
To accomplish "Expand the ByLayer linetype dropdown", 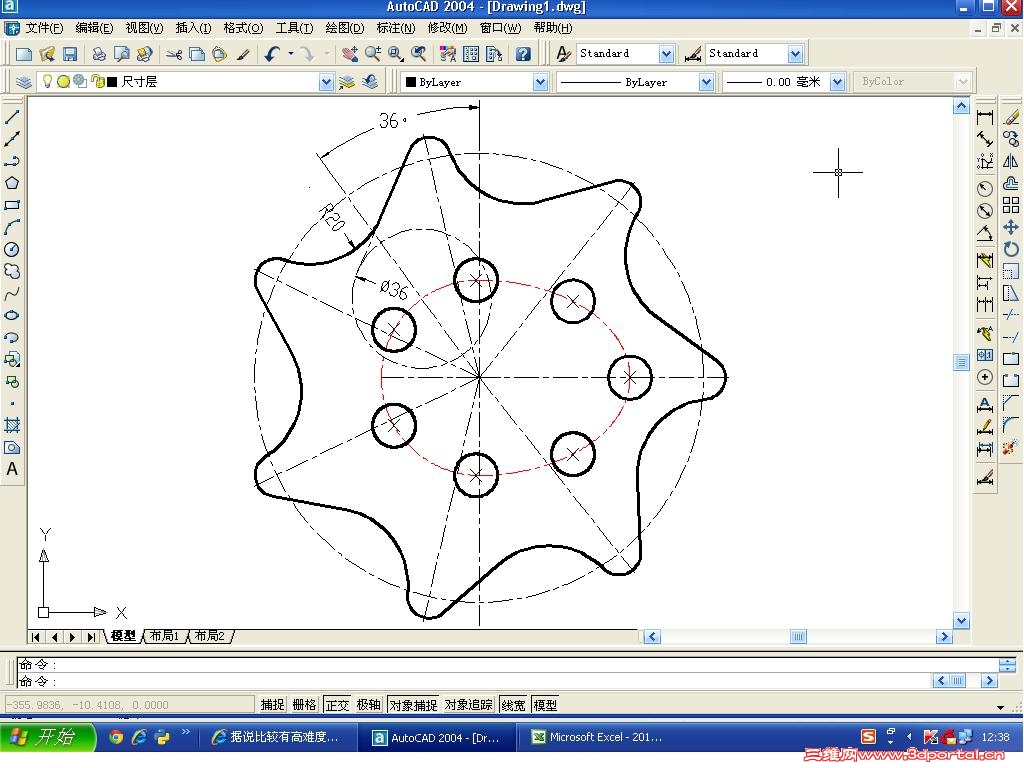I will [x=706, y=82].
